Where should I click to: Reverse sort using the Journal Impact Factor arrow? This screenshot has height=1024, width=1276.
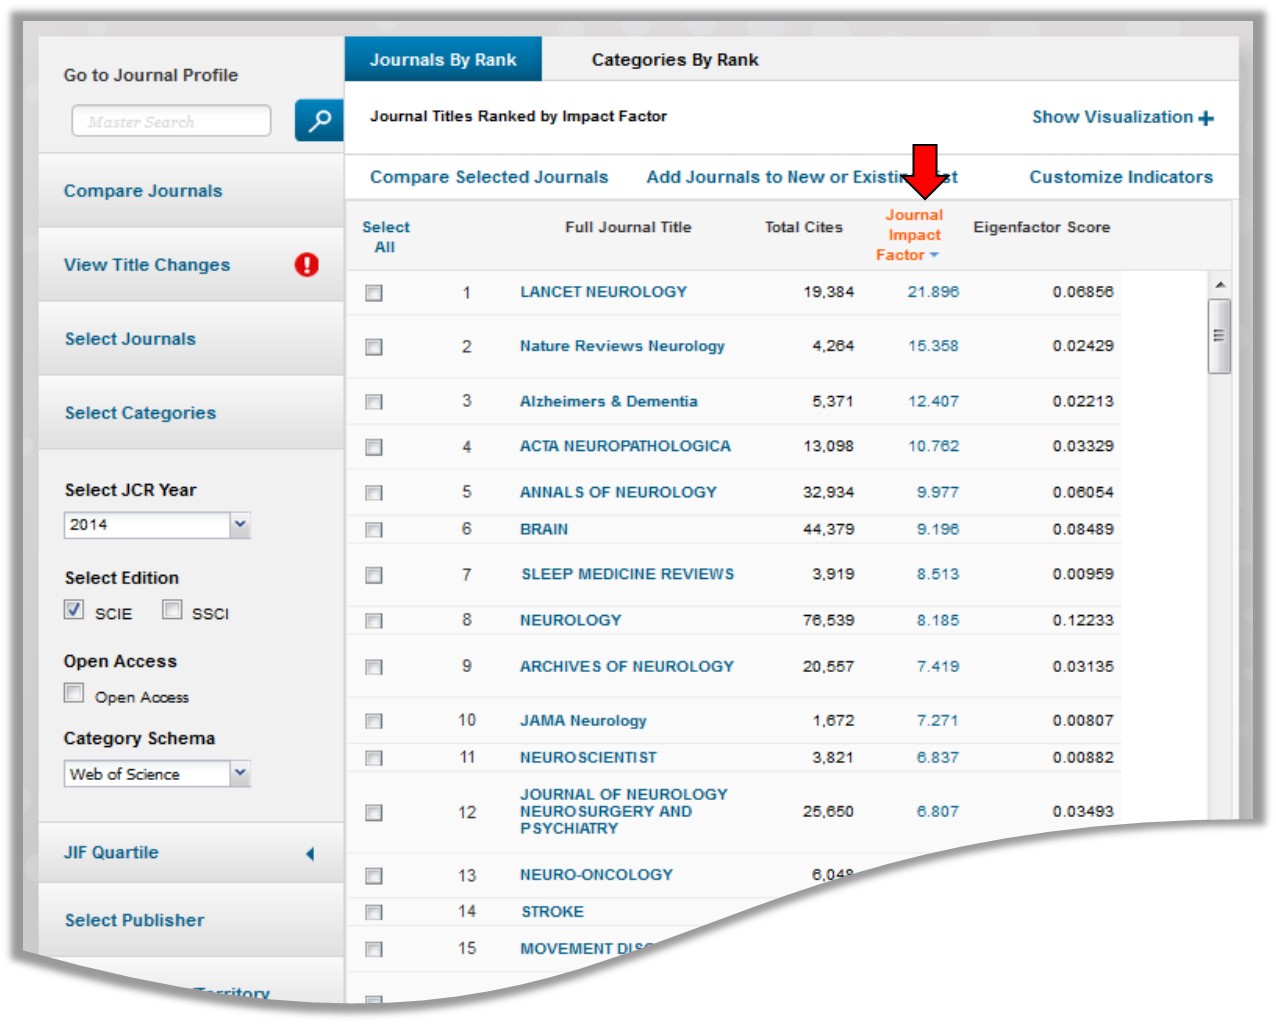(x=933, y=255)
